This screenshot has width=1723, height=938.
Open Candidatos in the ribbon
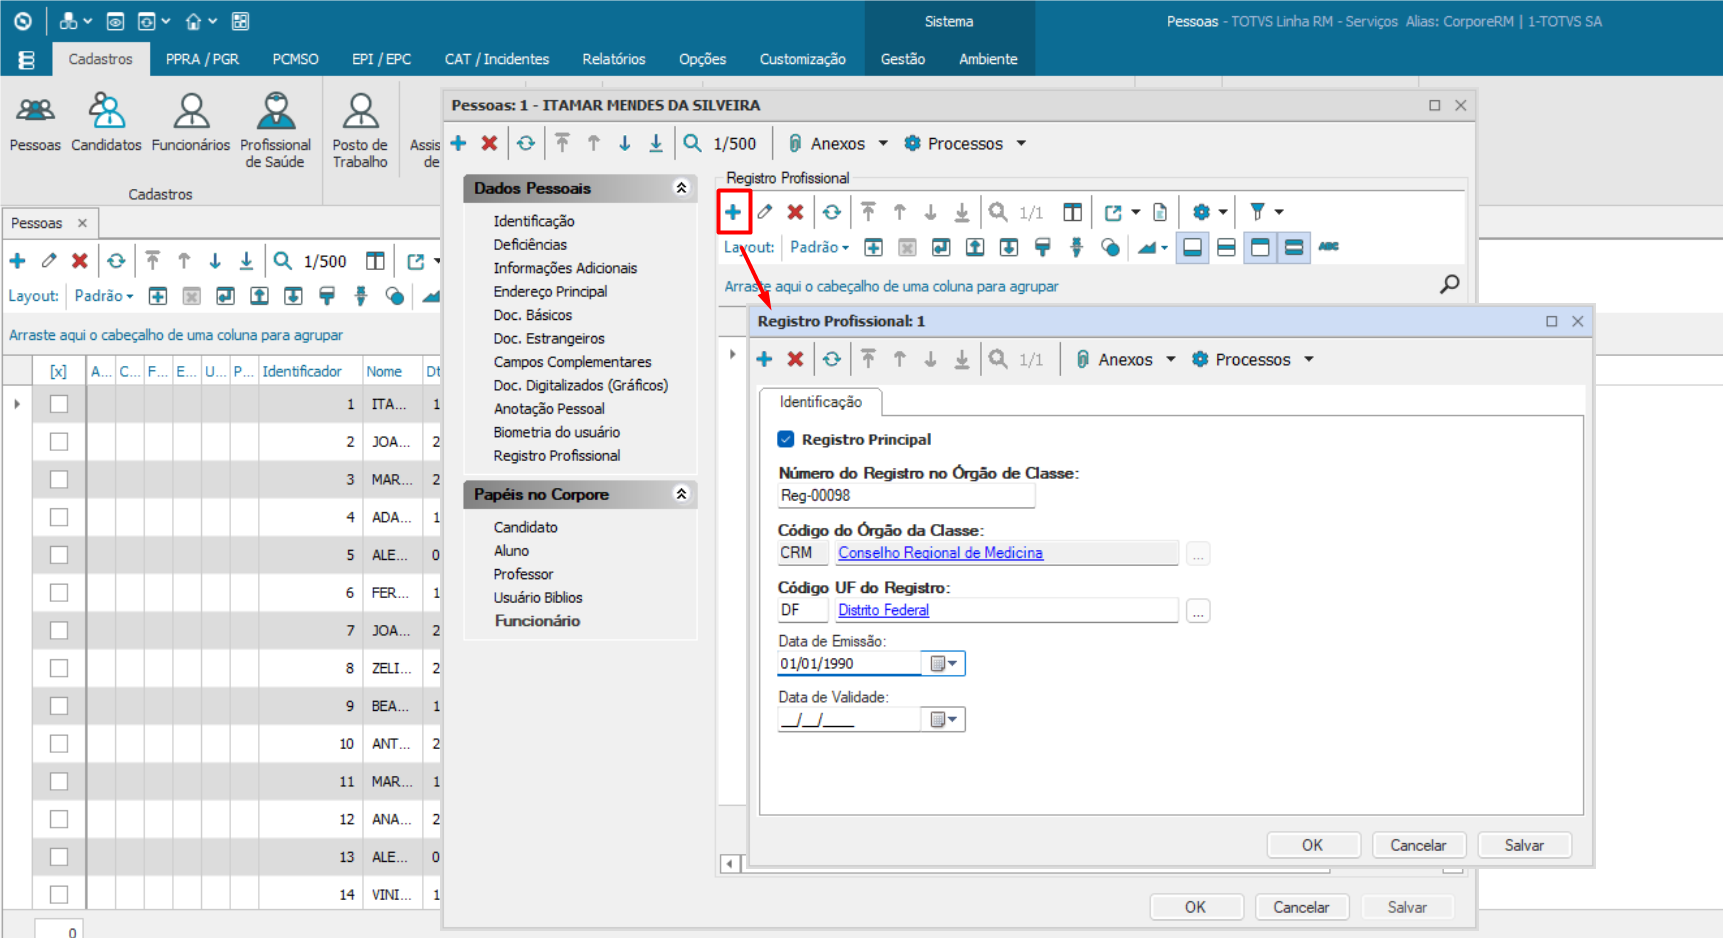coord(106,122)
